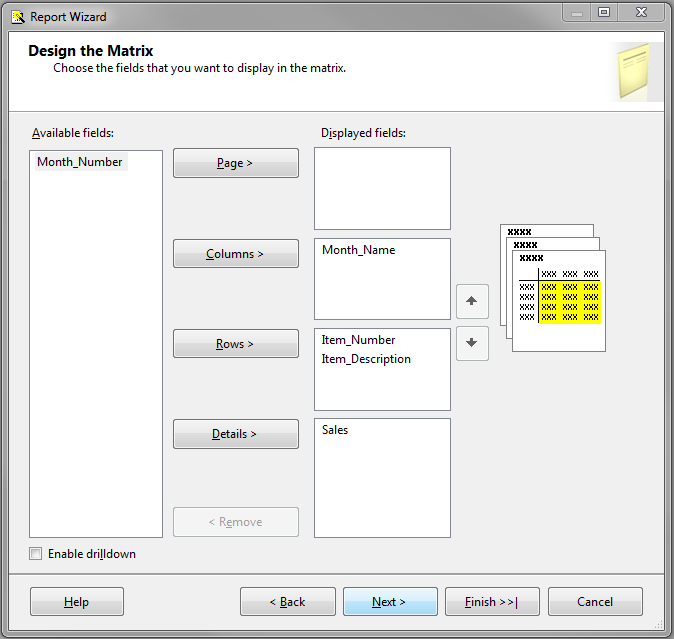Click the move up arrow button

[x=472, y=300]
